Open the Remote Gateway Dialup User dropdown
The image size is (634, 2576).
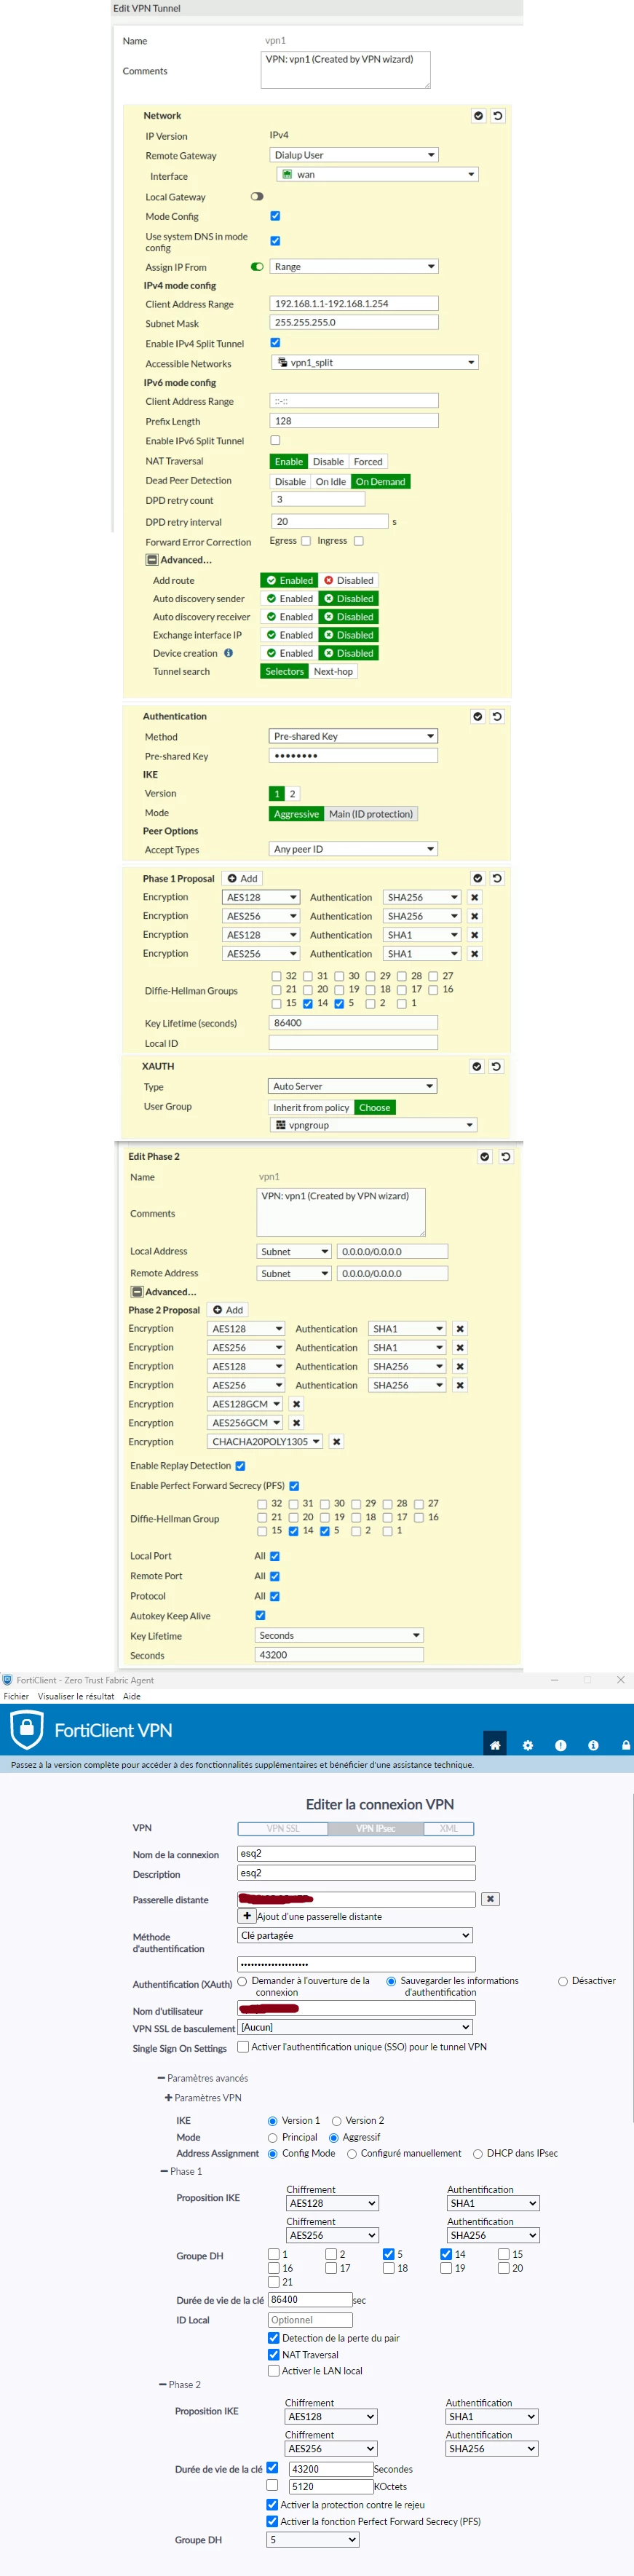click(x=354, y=155)
